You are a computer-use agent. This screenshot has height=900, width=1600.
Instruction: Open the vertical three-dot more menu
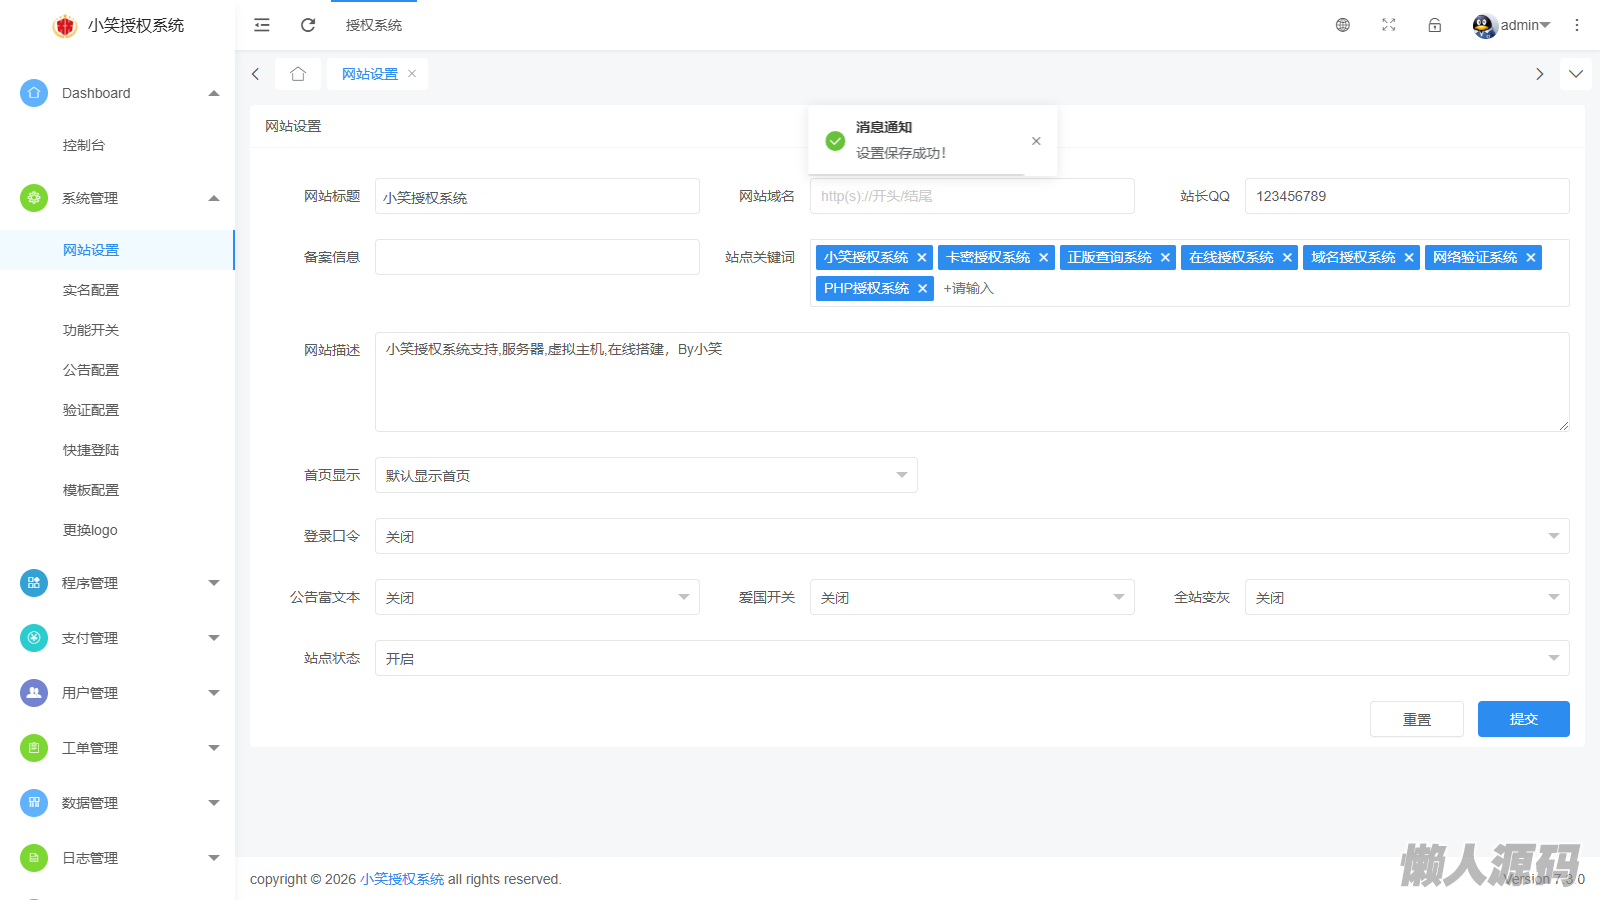1577,25
